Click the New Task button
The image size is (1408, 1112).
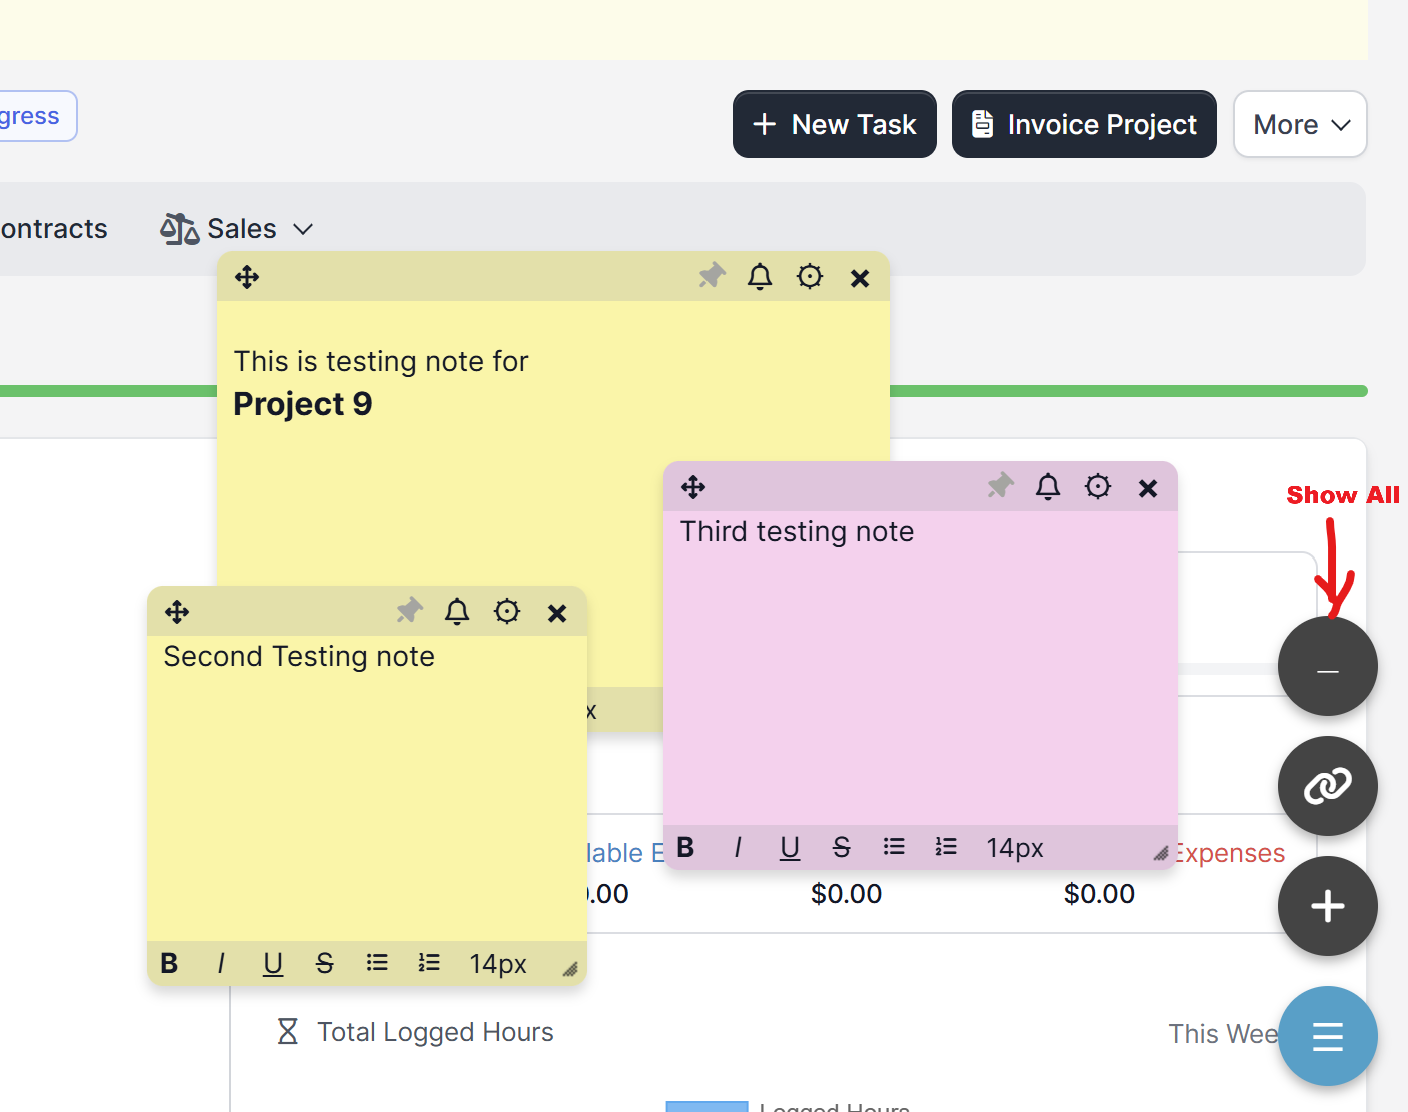coord(835,124)
